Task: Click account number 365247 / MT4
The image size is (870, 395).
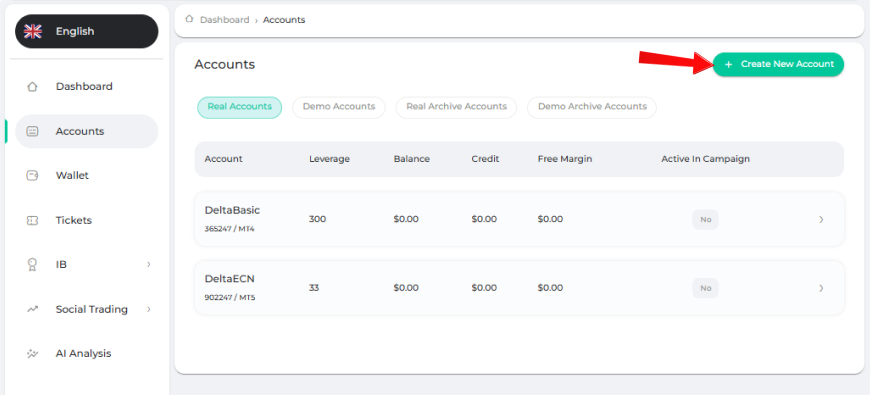Action: (230, 229)
